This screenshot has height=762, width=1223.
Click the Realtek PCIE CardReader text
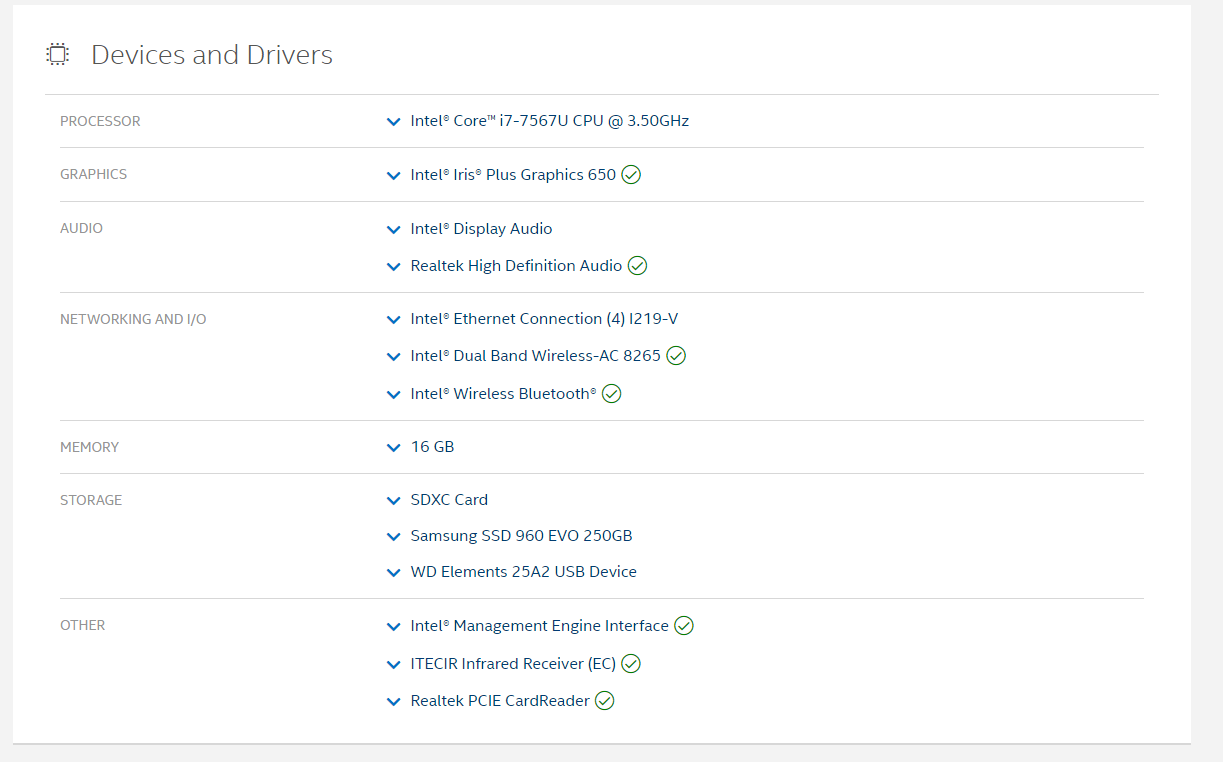(500, 701)
